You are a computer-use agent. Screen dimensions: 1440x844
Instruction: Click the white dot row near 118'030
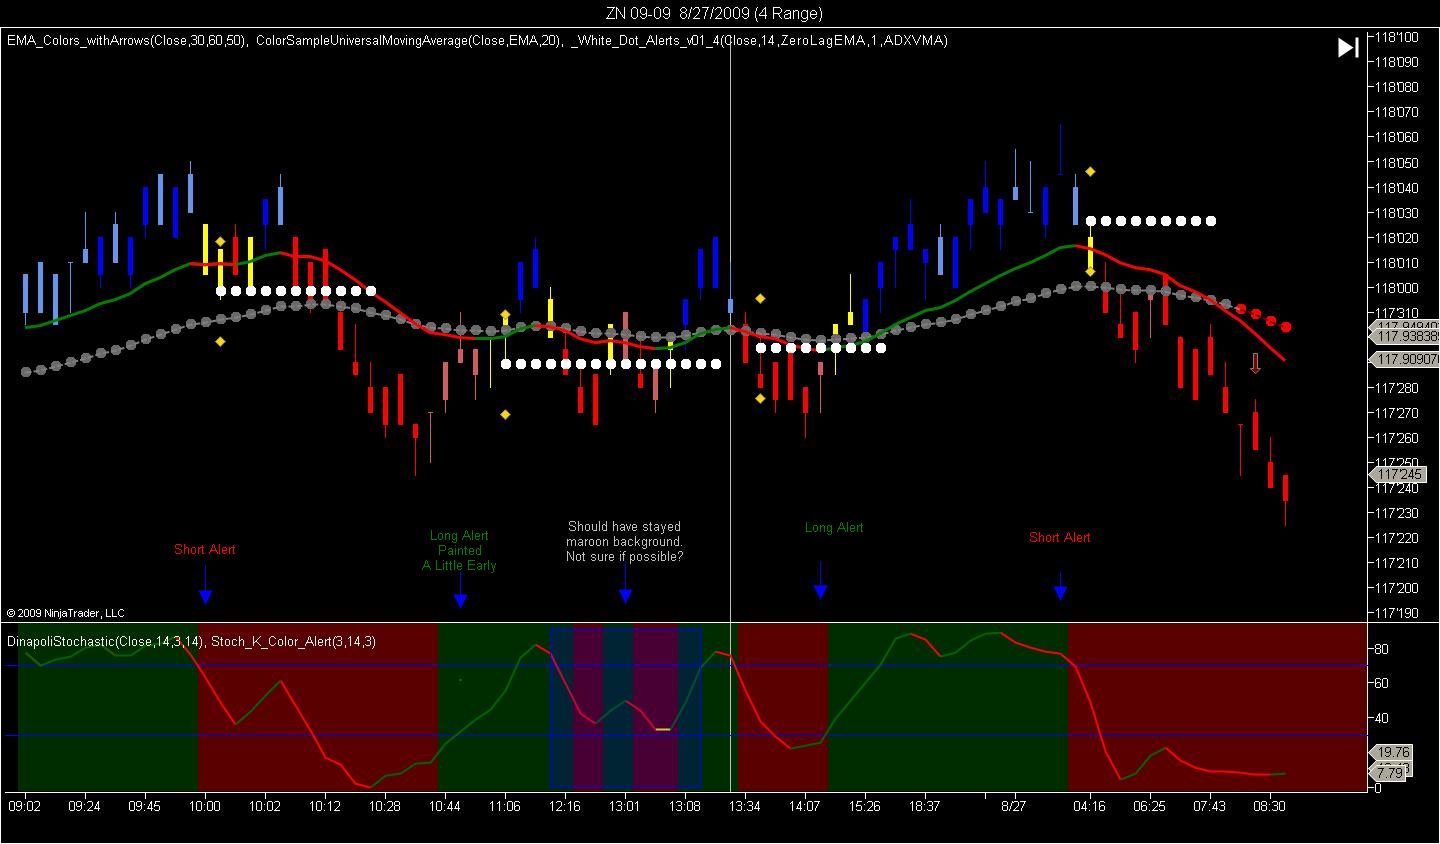(x=1151, y=221)
